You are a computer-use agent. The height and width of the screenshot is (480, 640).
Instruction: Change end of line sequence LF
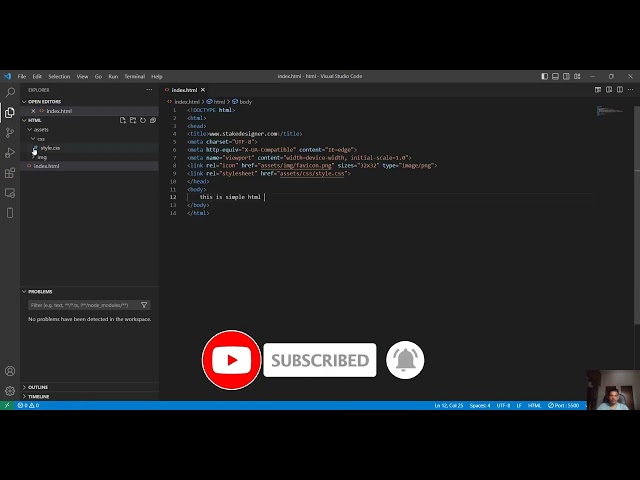coord(519,405)
